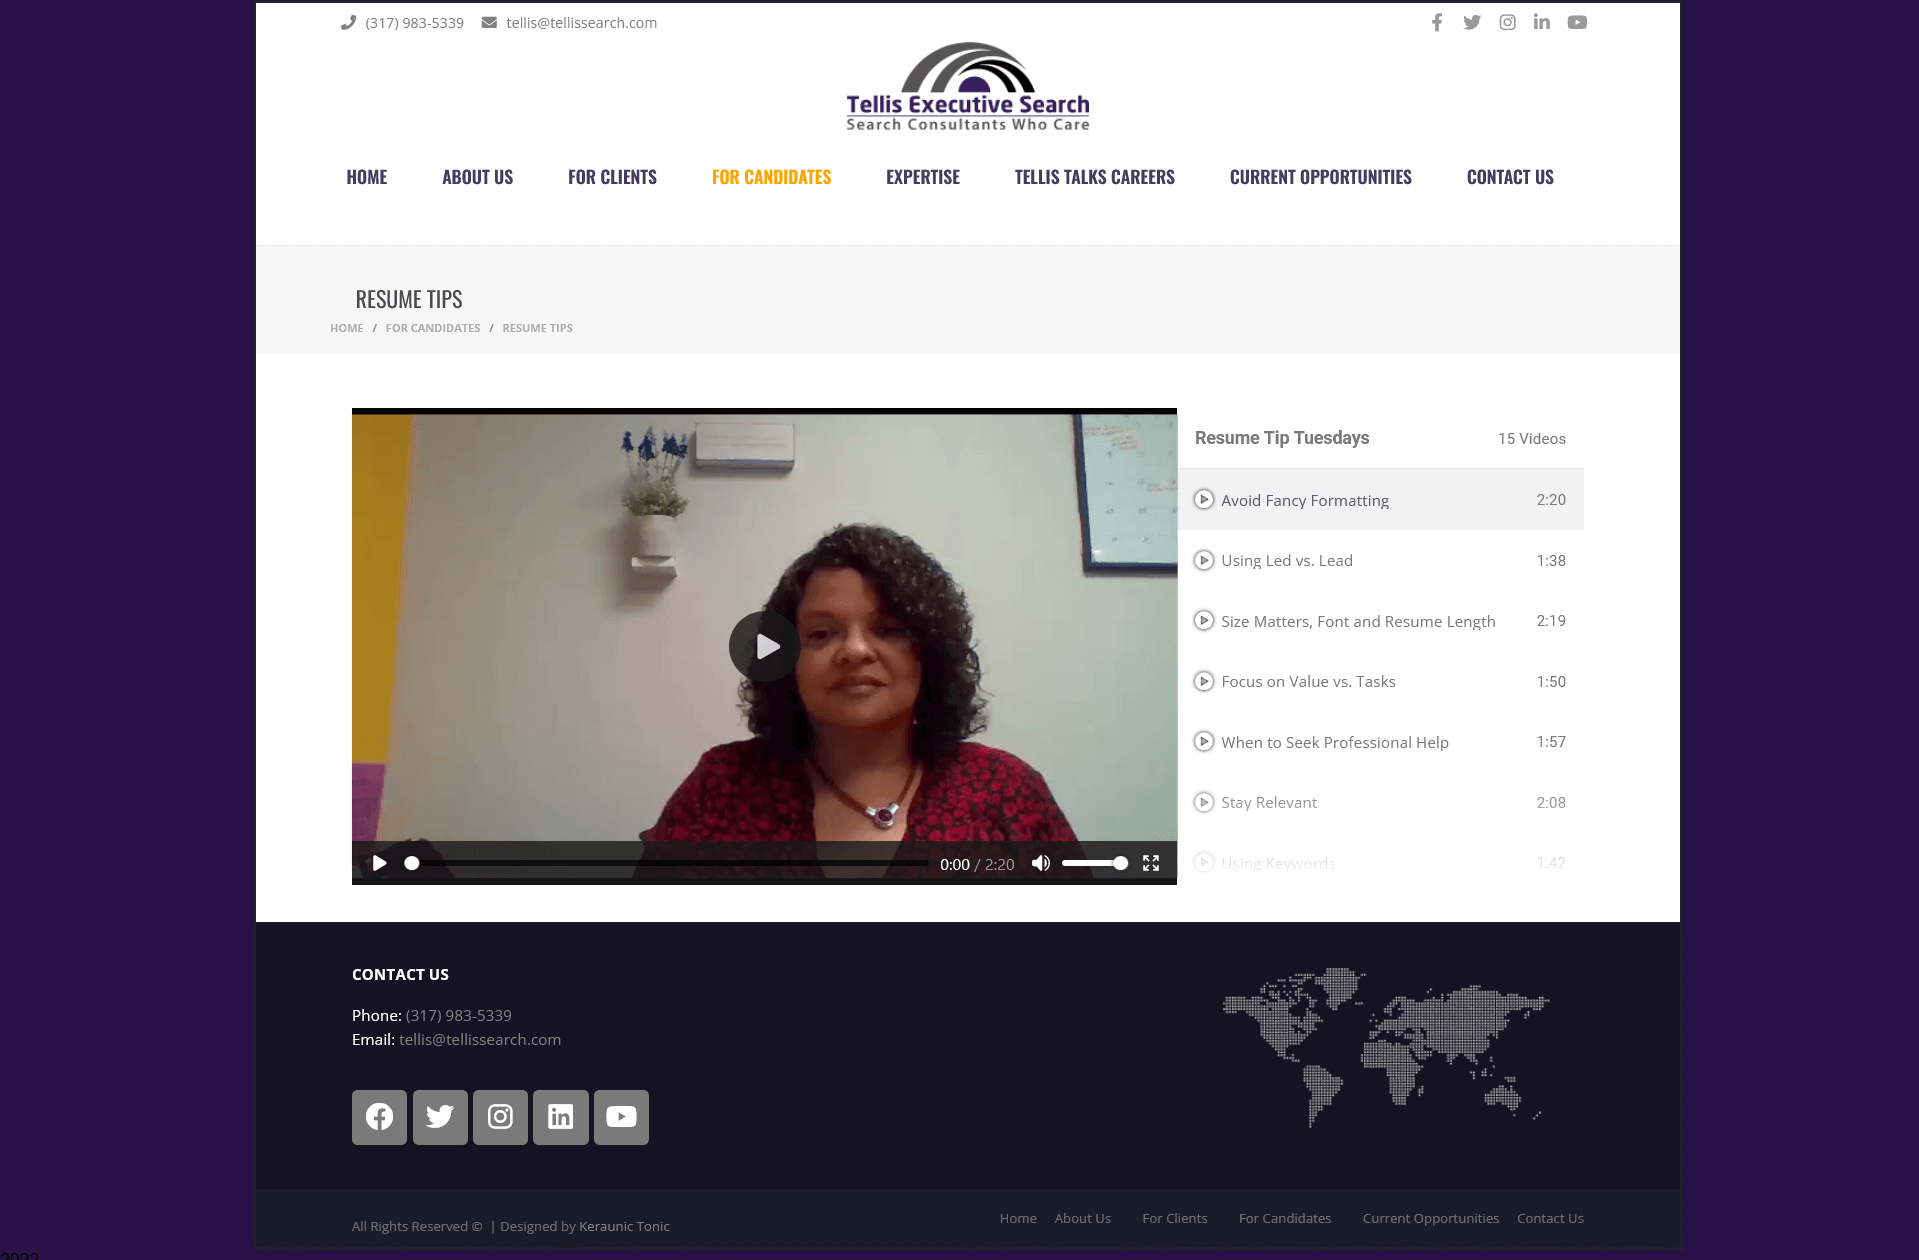Open YouTube square button in footer
Viewport: 1919px width, 1260px height.
coord(620,1117)
